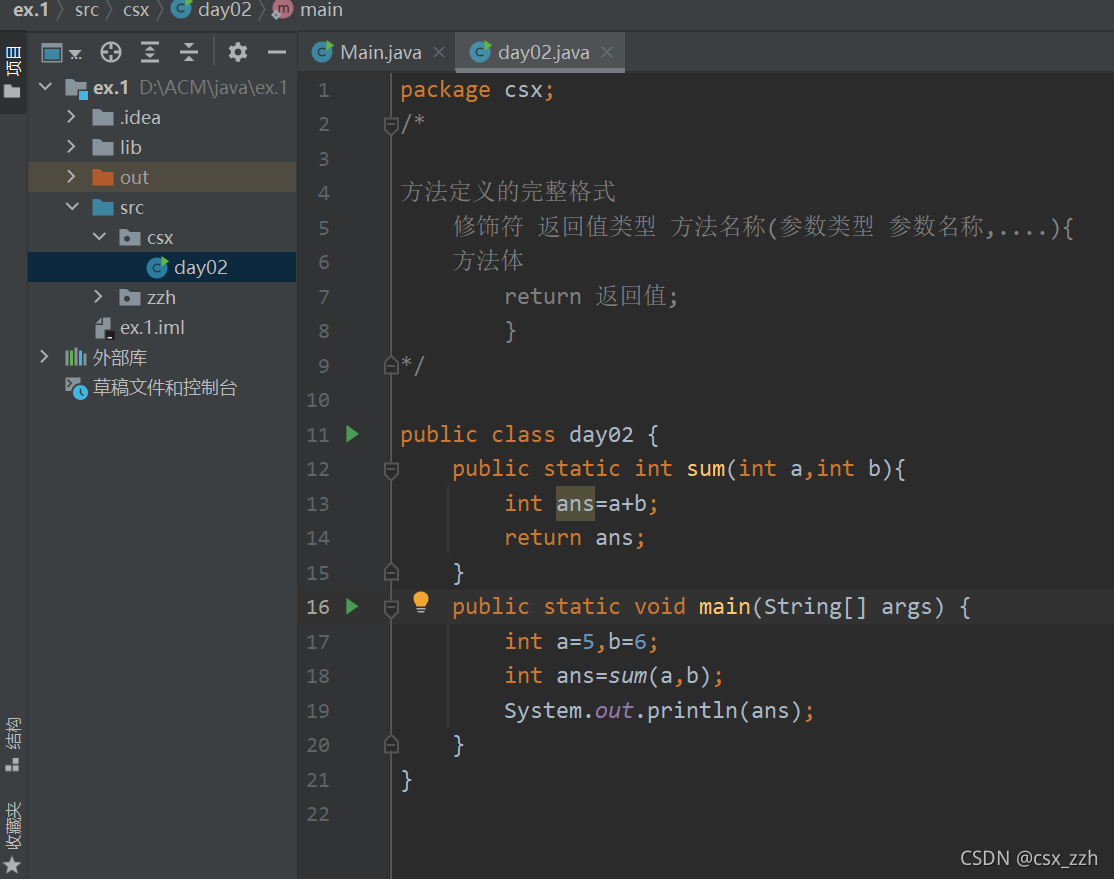1114x879 pixels.
Task: Collapse all items in project tree
Action: pyautogui.click(x=188, y=52)
